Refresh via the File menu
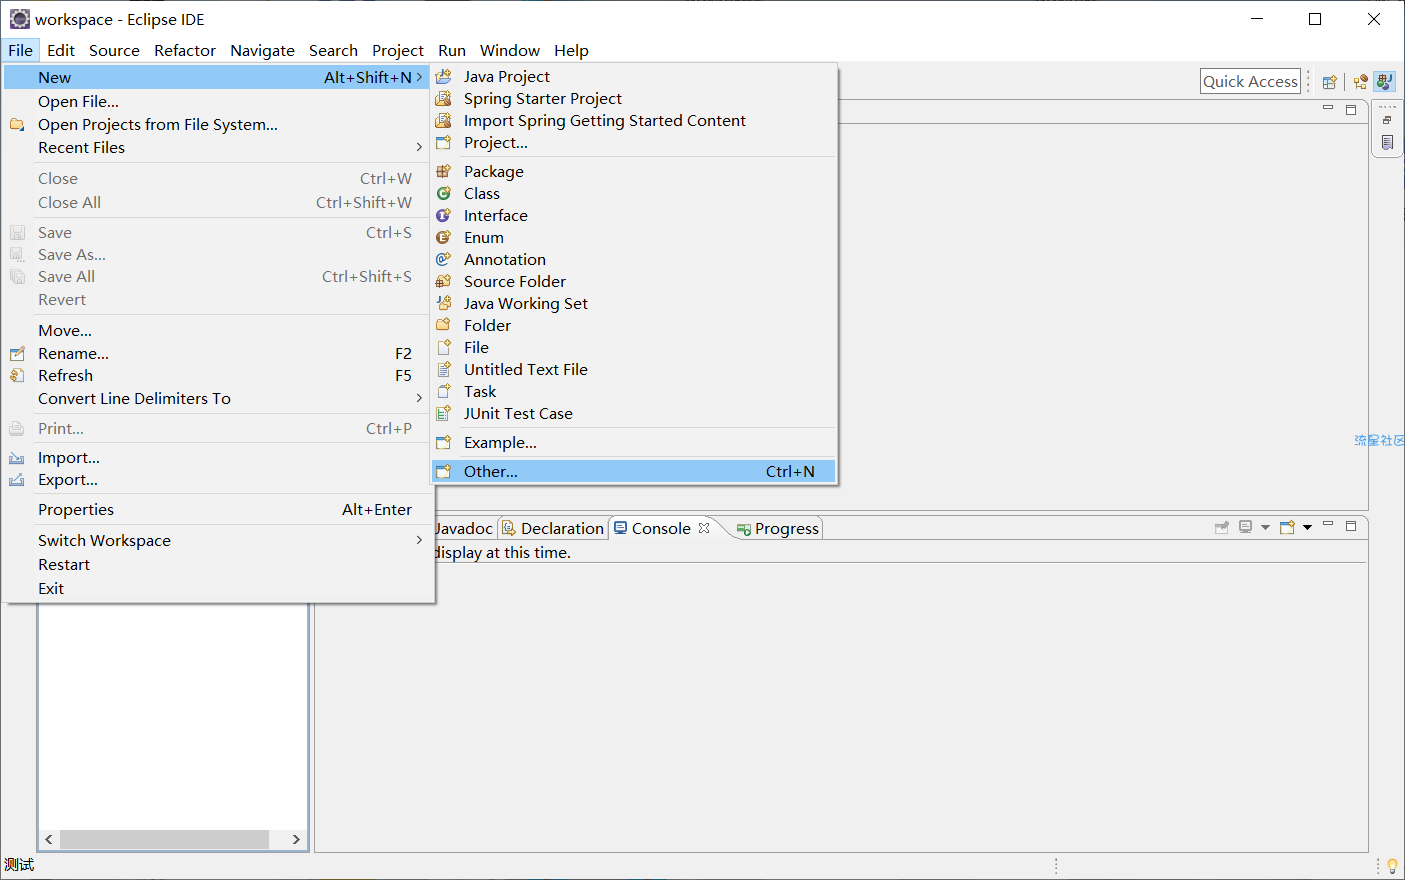This screenshot has width=1405, height=880. click(218, 375)
